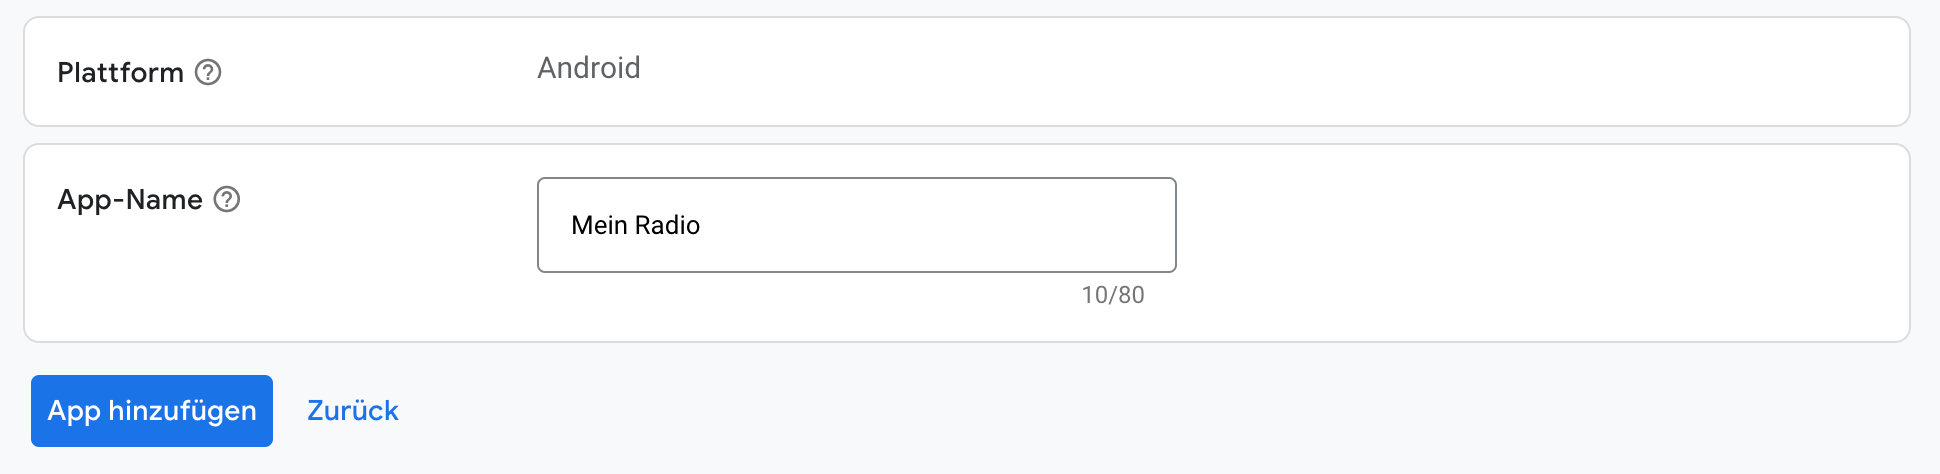
Task: Submit the form with the blue App hinzufügen button
Action: (152, 411)
